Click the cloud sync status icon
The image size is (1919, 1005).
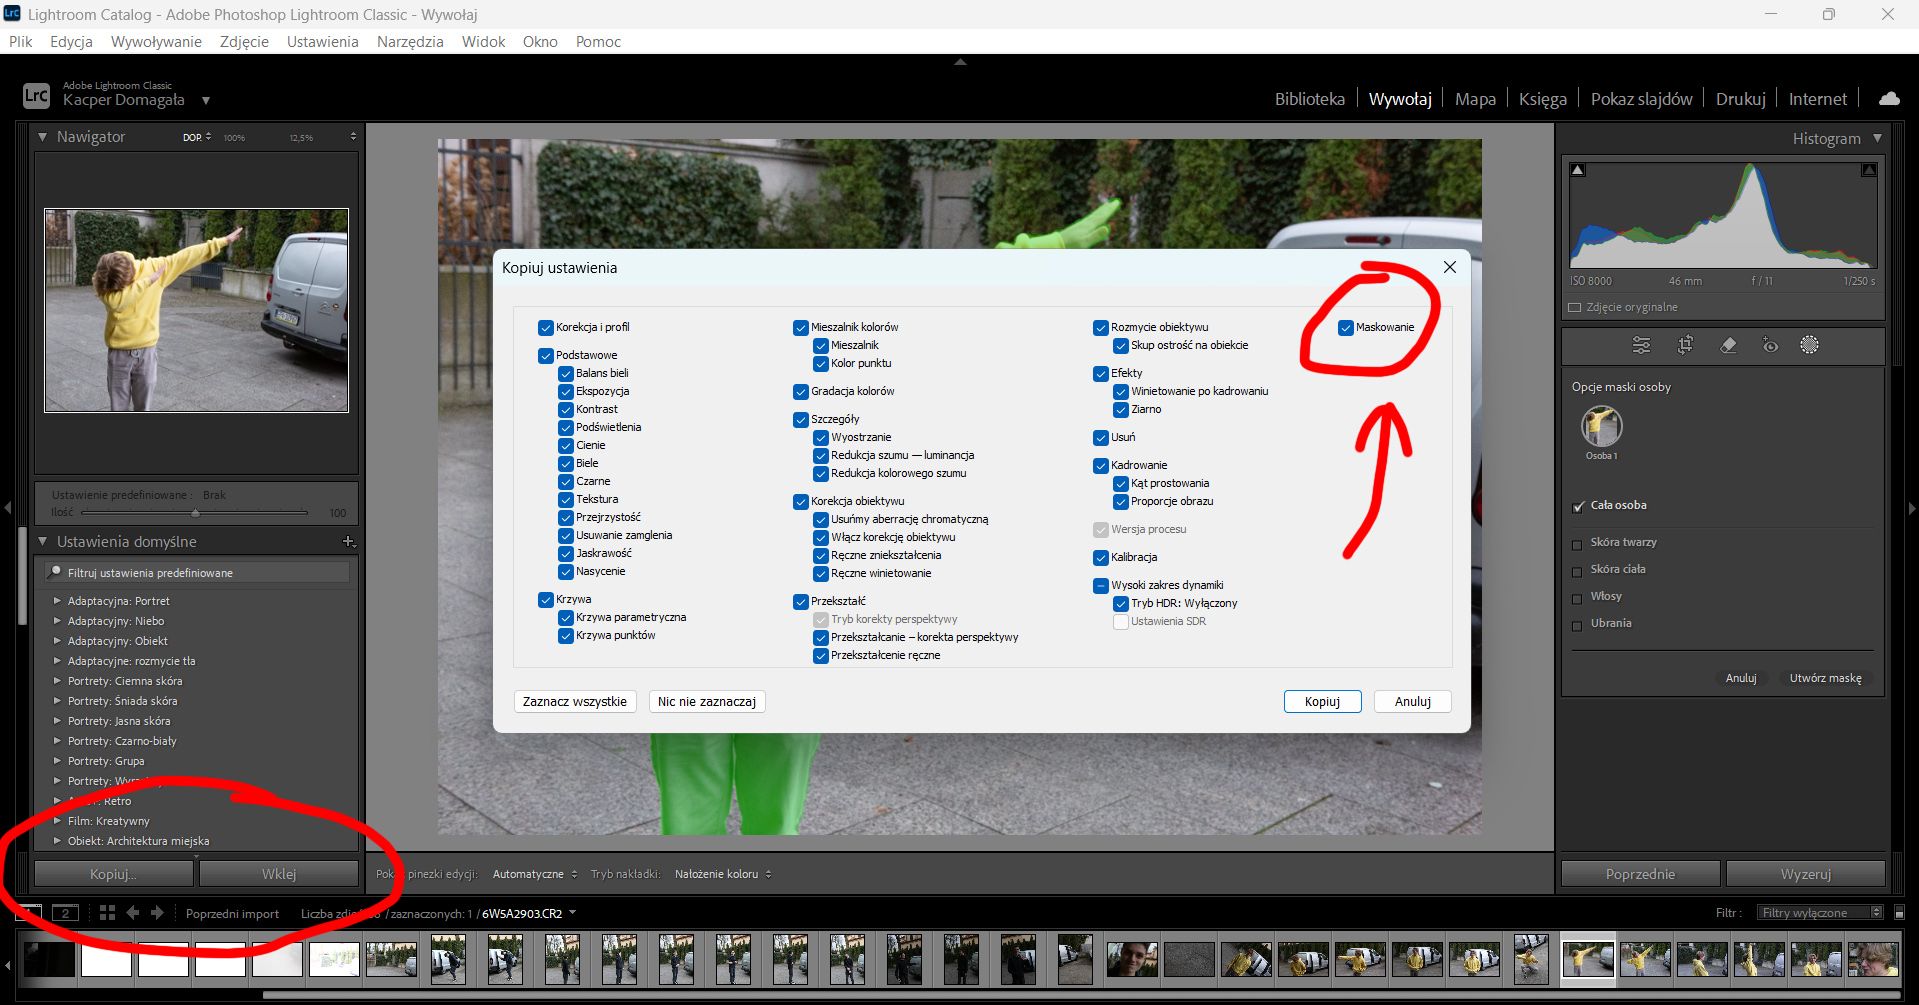[x=1888, y=98]
